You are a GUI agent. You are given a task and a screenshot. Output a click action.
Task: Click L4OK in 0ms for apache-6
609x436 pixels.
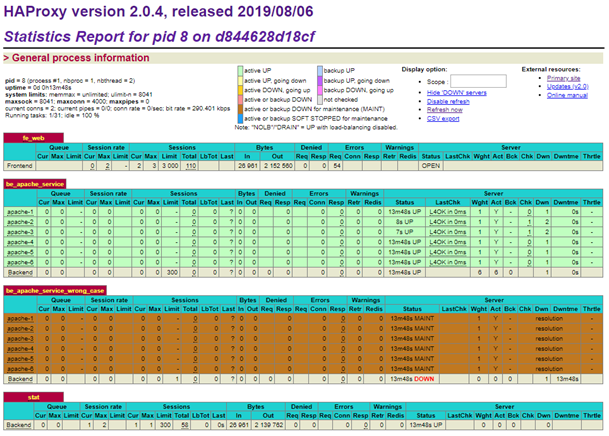[x=447, y=262]
